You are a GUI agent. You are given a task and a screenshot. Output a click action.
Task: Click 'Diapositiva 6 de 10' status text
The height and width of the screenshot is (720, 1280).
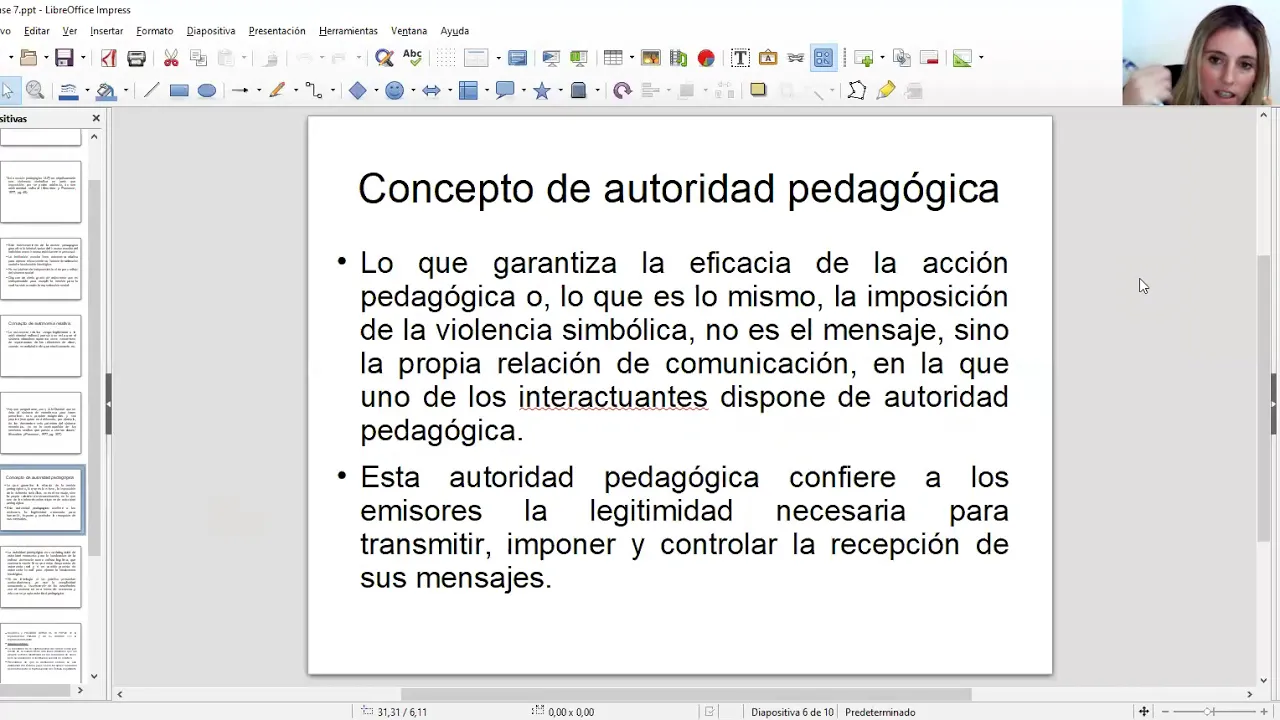792,712
